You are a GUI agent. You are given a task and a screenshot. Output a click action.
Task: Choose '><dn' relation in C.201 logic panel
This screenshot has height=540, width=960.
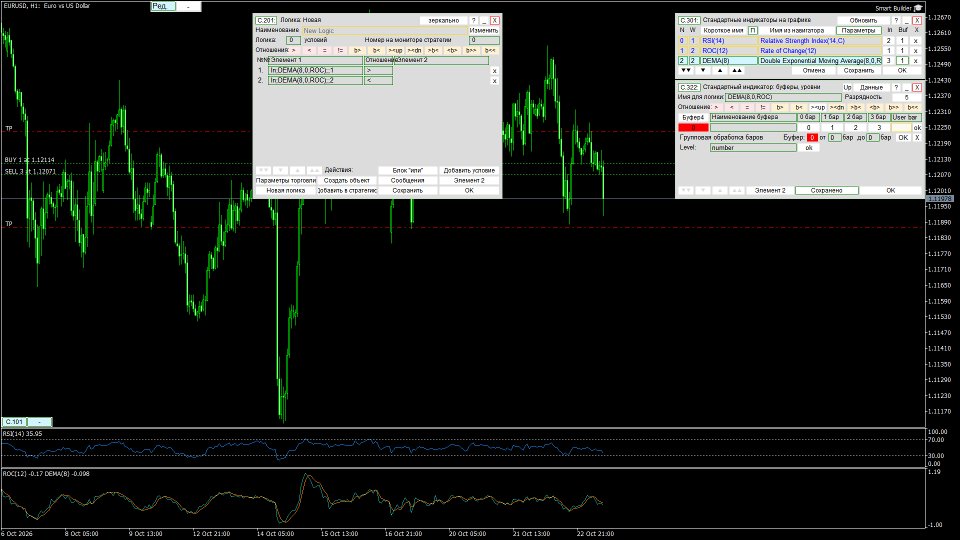(414, 50)
